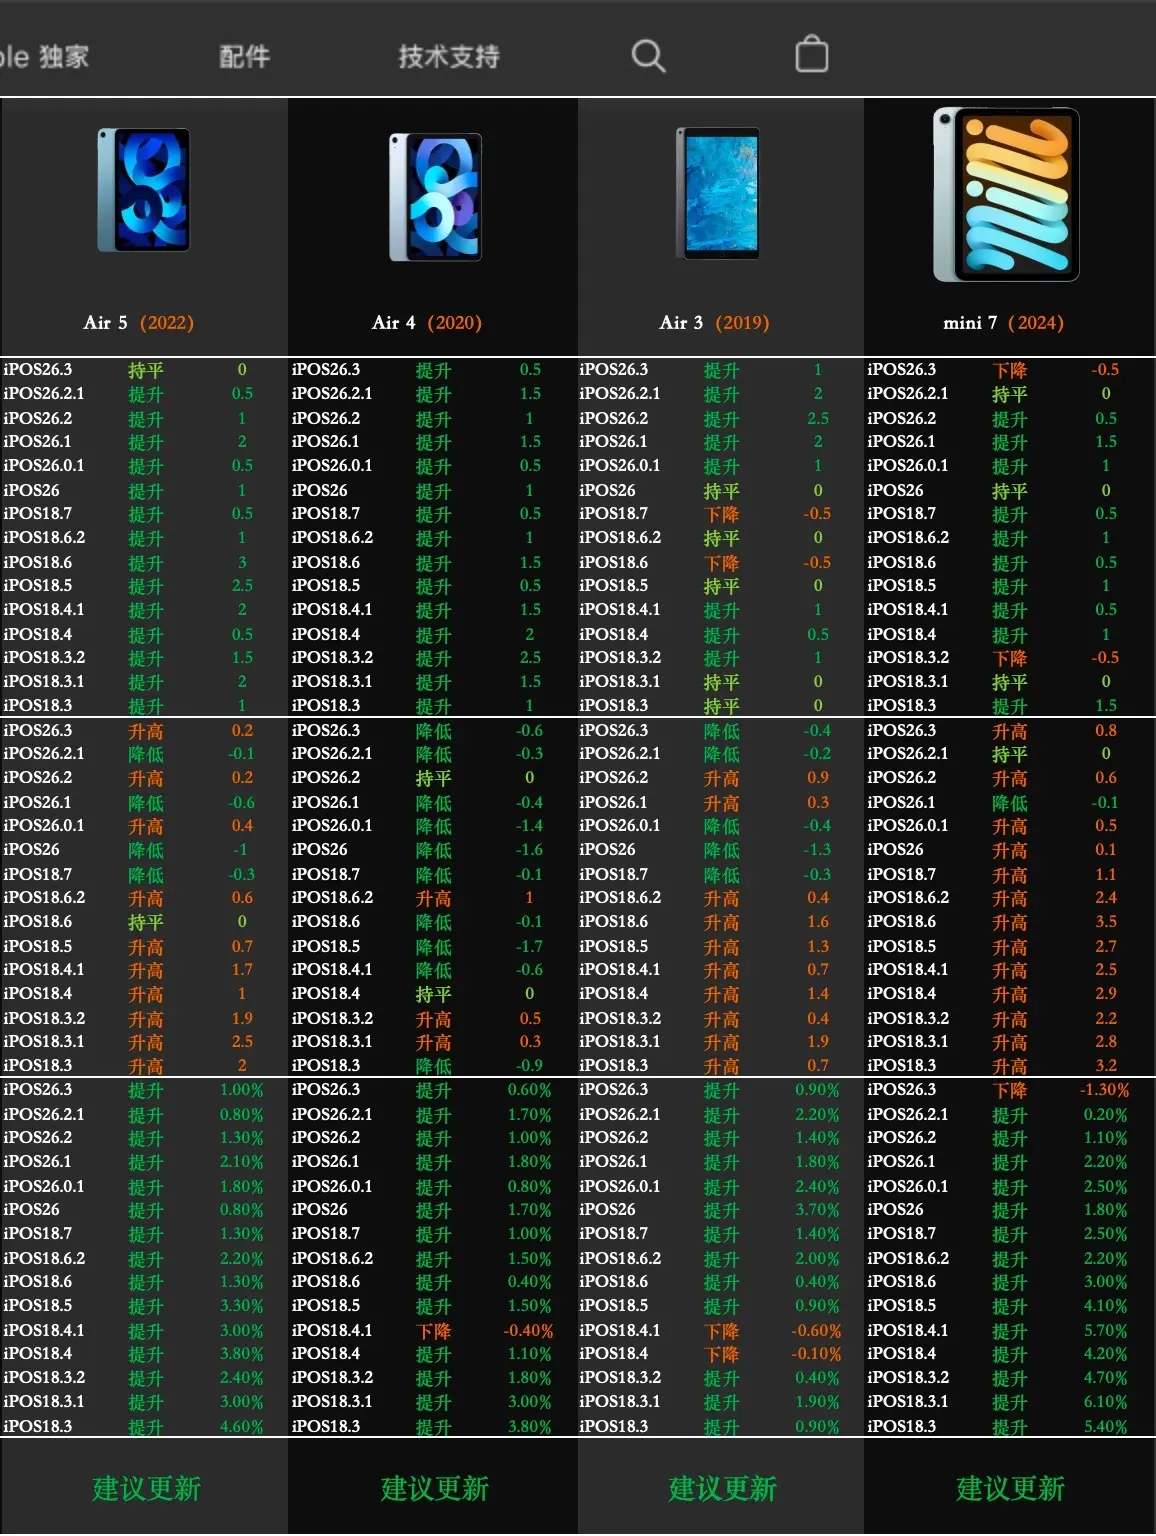Click the Air 4 (2020) title
Screen dimensions: 1156x1536
427,322
